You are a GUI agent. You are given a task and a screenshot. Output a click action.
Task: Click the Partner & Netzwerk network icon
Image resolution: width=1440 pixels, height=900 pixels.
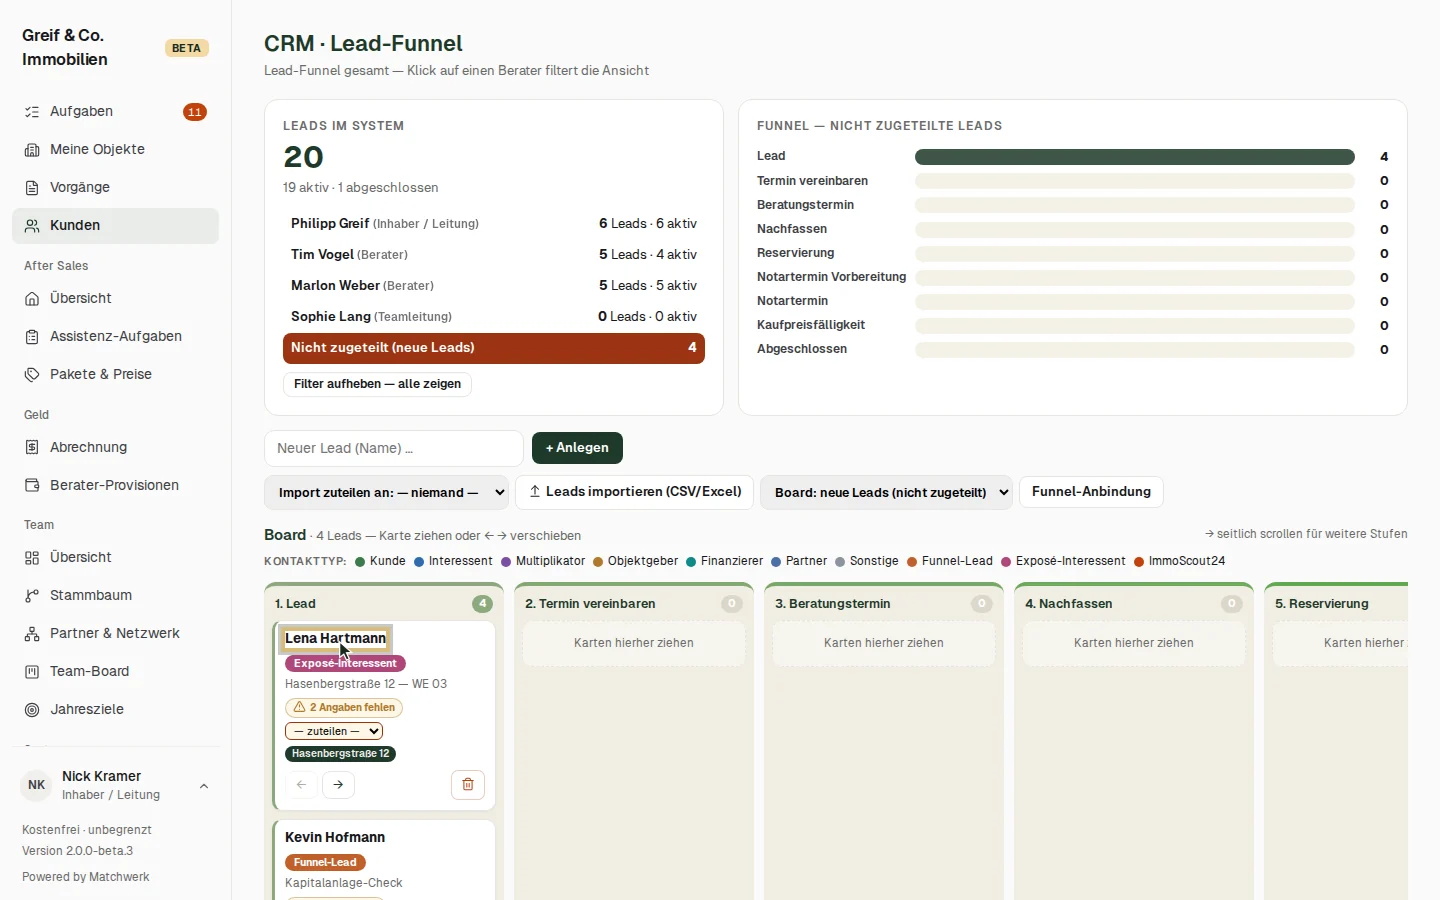[32, 634]
